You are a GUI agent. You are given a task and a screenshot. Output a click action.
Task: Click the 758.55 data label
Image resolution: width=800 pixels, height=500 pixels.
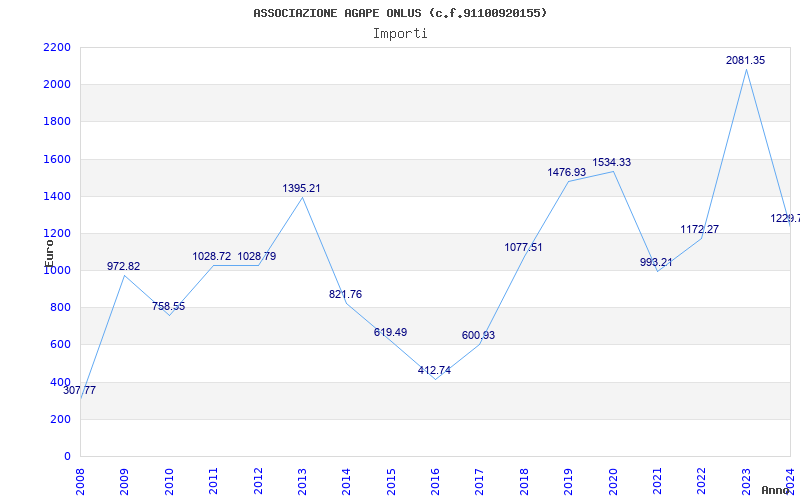click(x=168, y=307)
